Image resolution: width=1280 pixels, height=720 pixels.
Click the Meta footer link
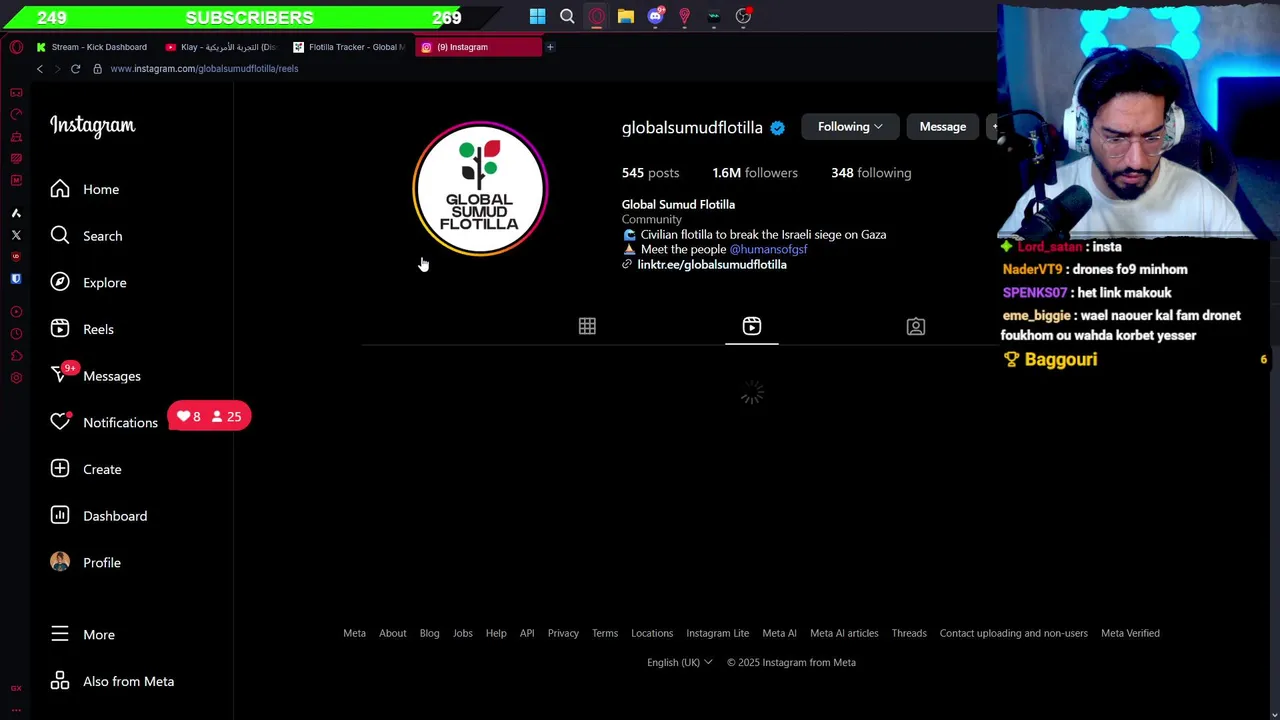tap(354, 633)
